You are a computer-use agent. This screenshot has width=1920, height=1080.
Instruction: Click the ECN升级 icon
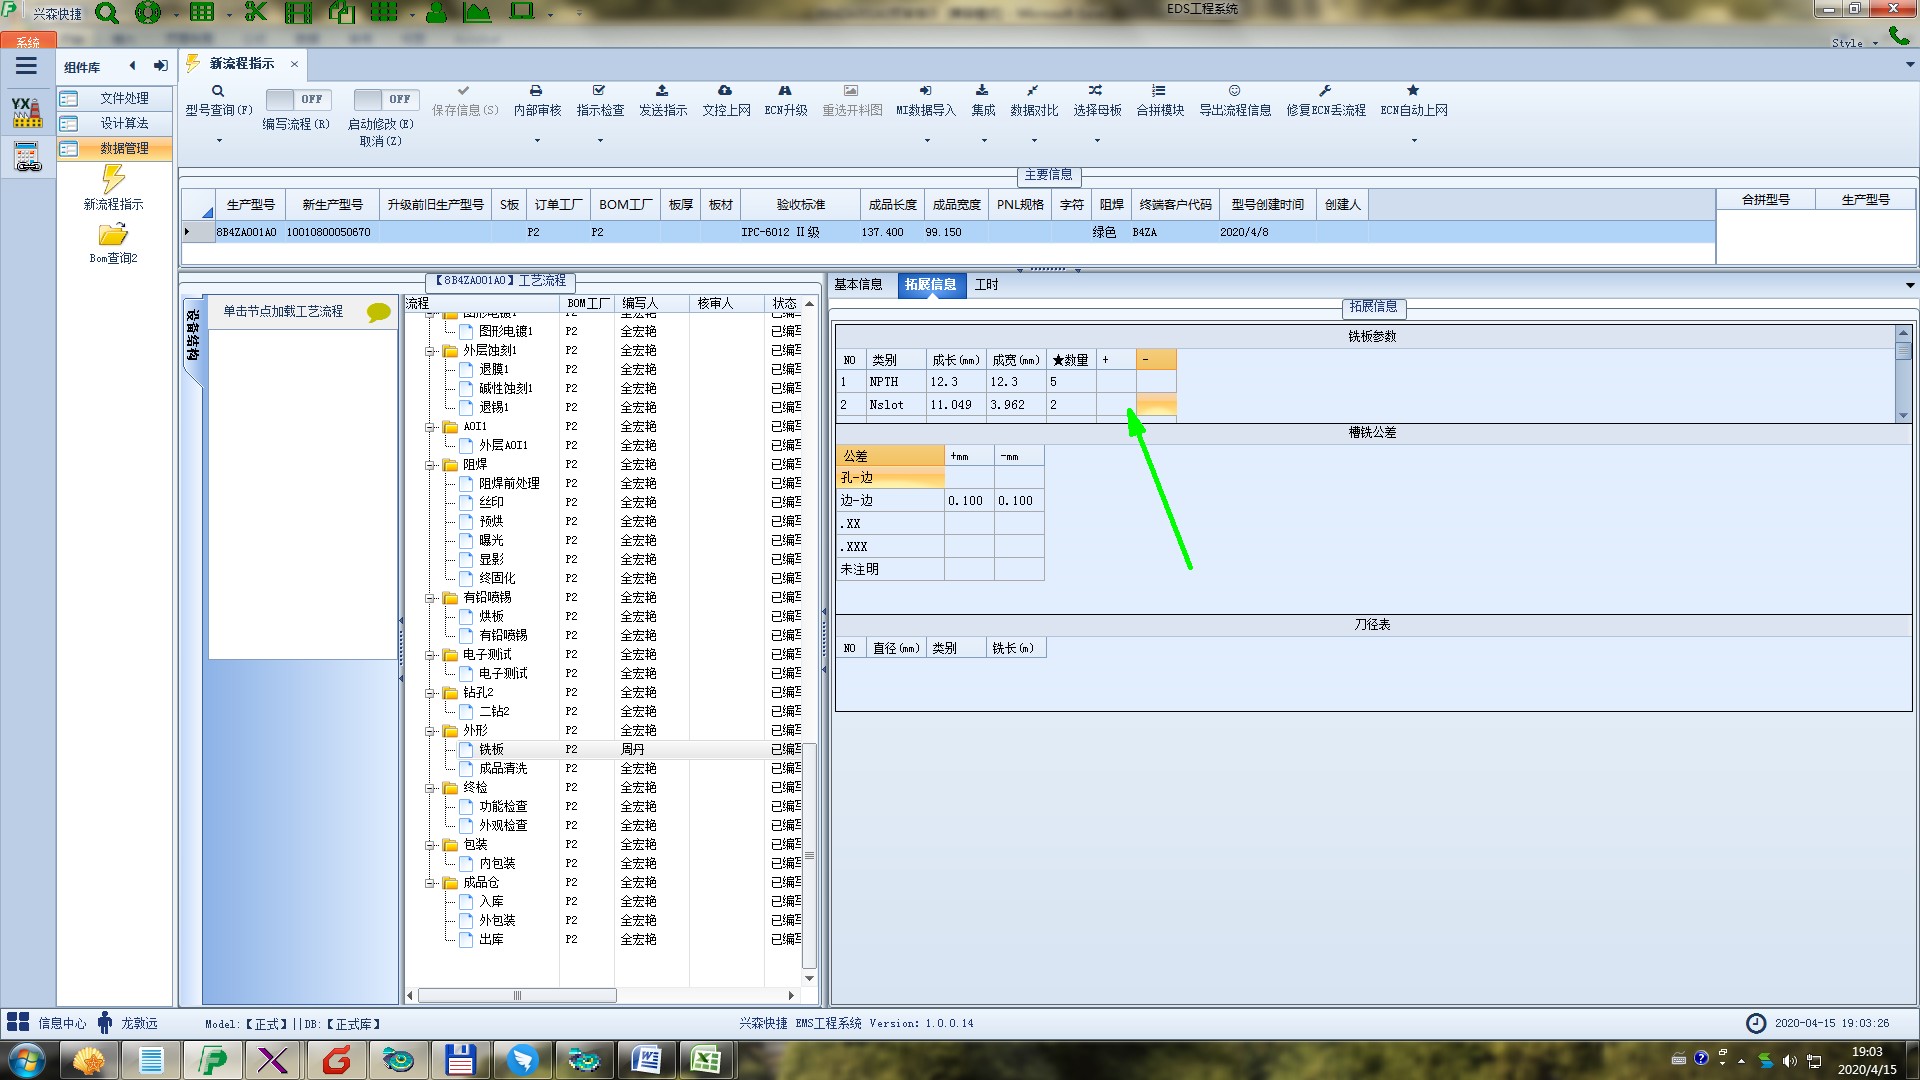[785, 91]
